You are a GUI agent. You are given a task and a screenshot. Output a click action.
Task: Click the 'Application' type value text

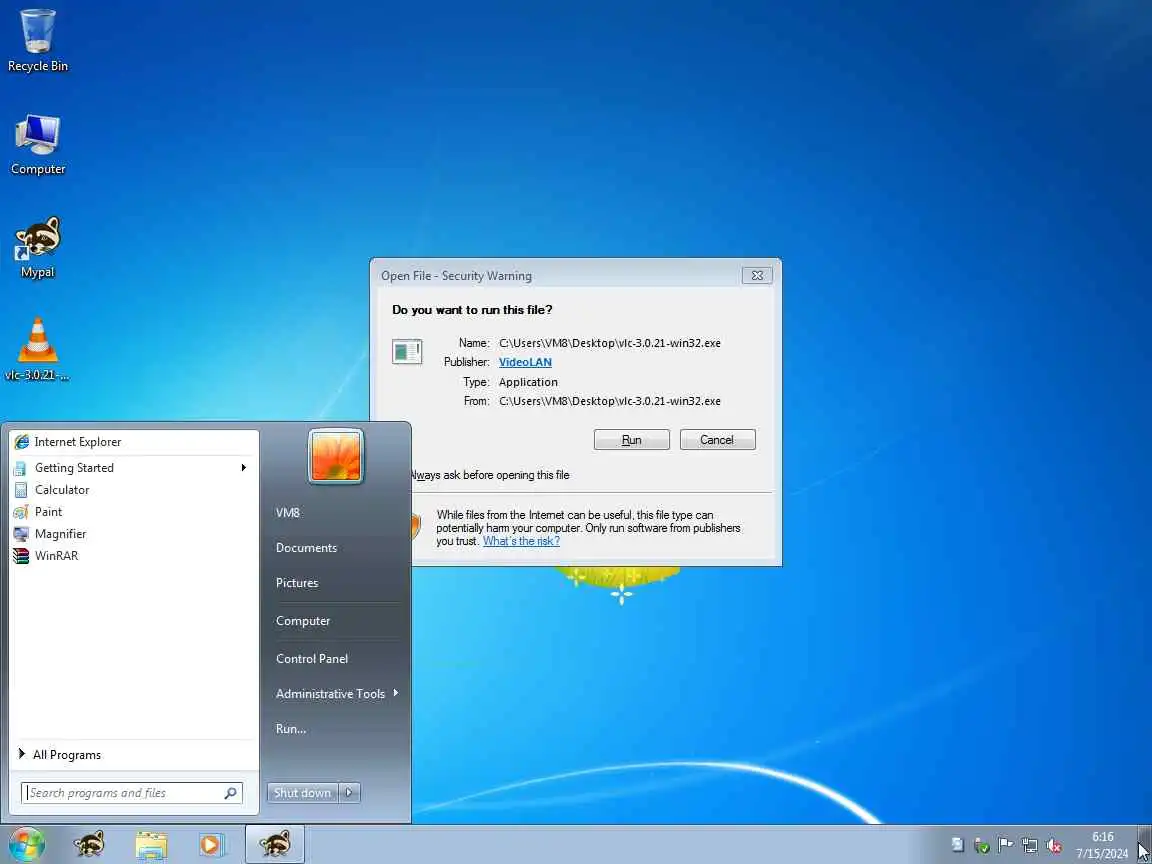pyautogui.click(x=528, y=381)
